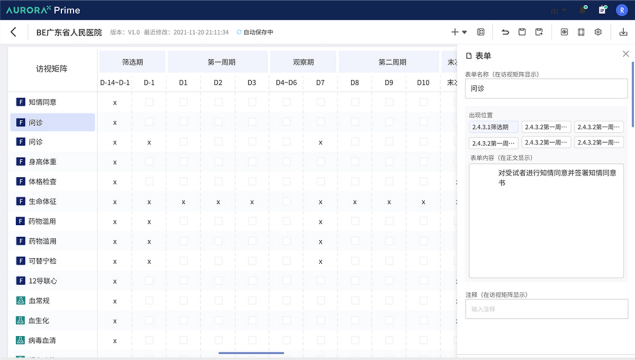Select the 2.4.3.1筛选期 position tag
This screenshot has width=635, height=360.
tap(494, 127)
